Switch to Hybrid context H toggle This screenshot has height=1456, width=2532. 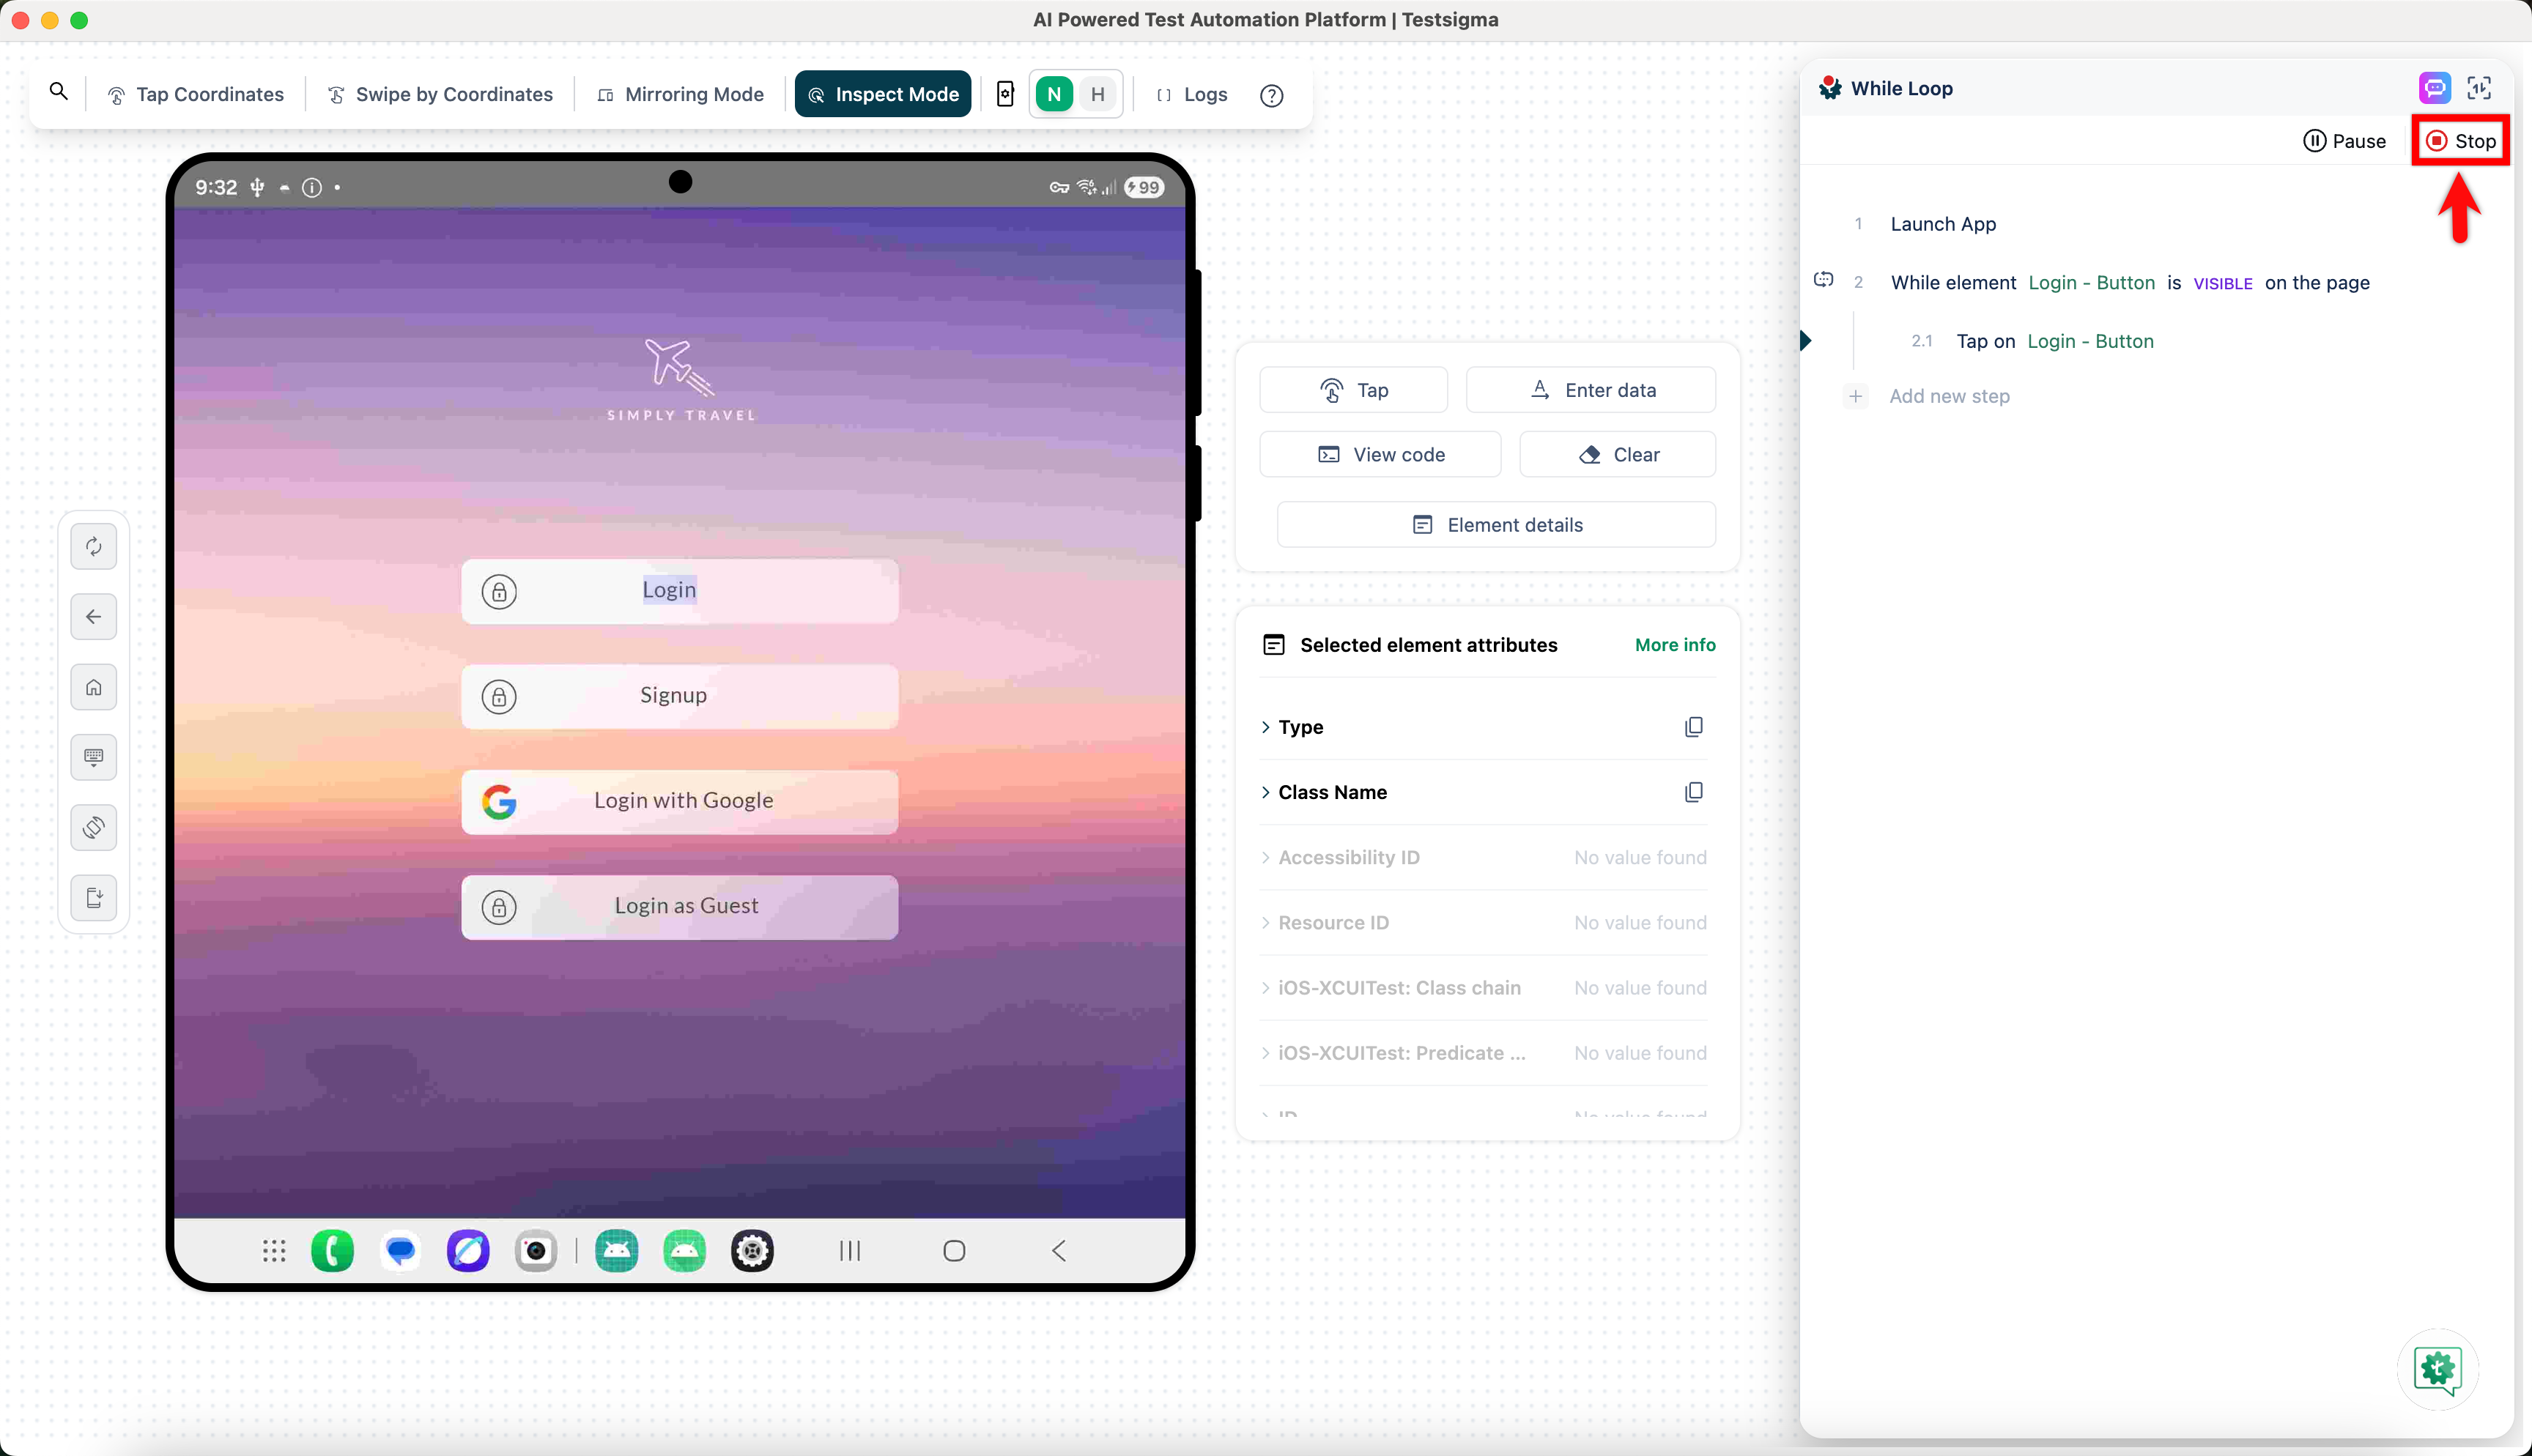click(x=1098, y=95)
